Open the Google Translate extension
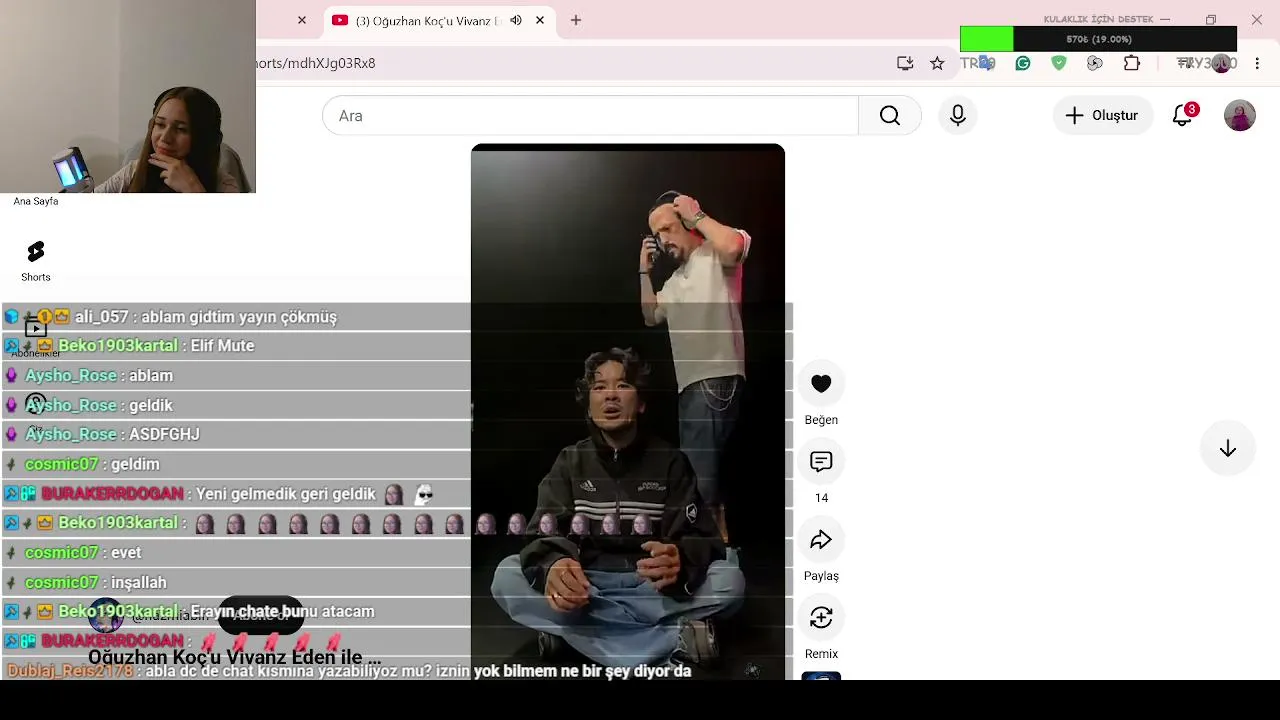The height and width of the screenshot is (720, 1280). pyautogui.click(x=986, y=63)
